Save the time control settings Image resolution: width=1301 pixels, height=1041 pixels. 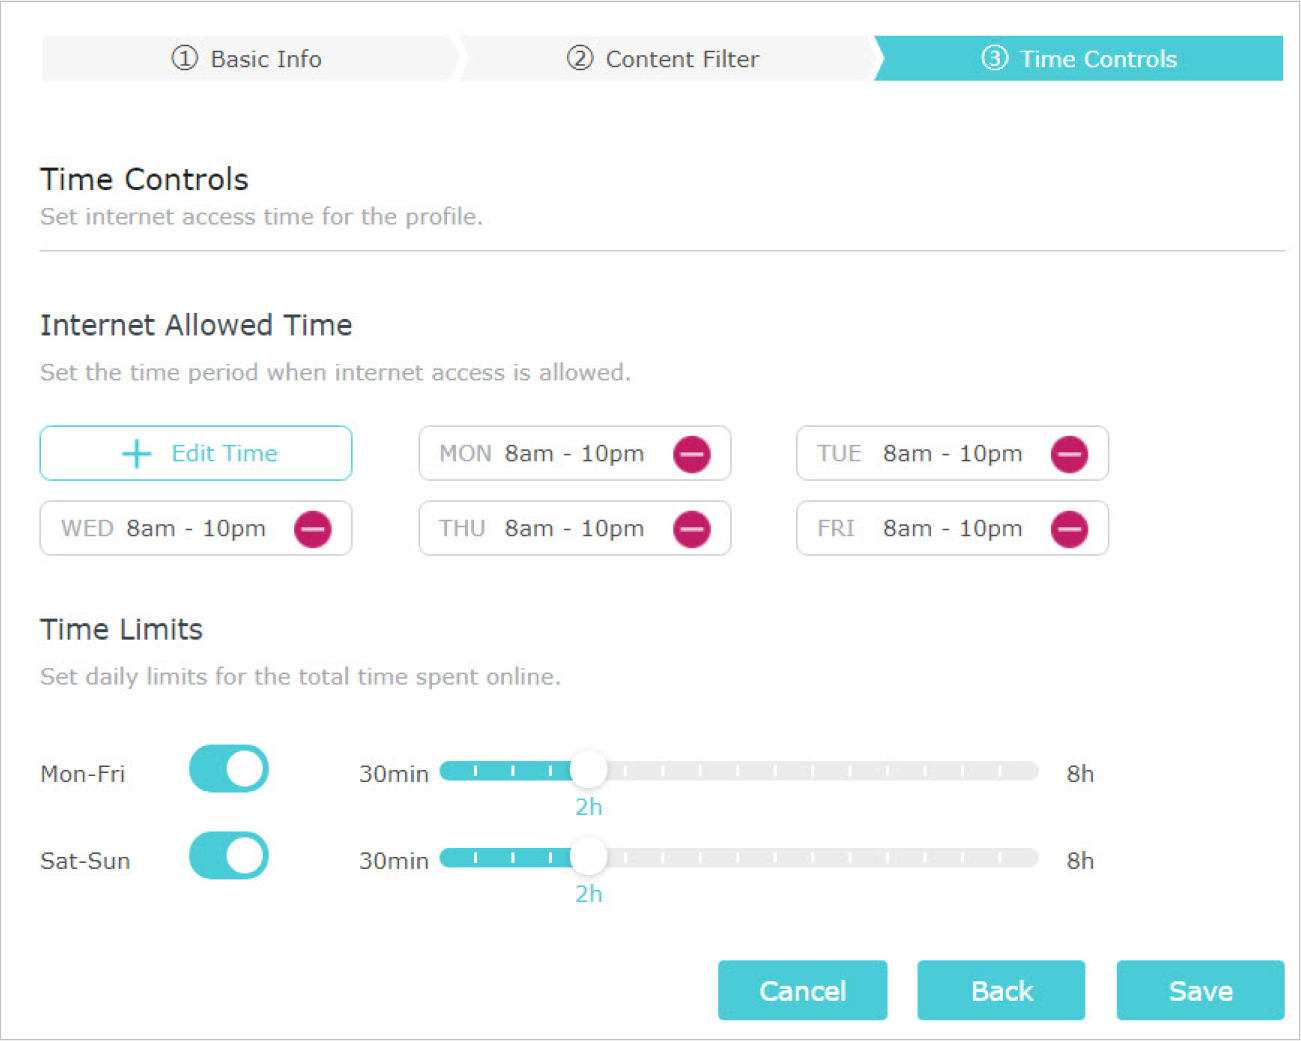point(1200,990)
